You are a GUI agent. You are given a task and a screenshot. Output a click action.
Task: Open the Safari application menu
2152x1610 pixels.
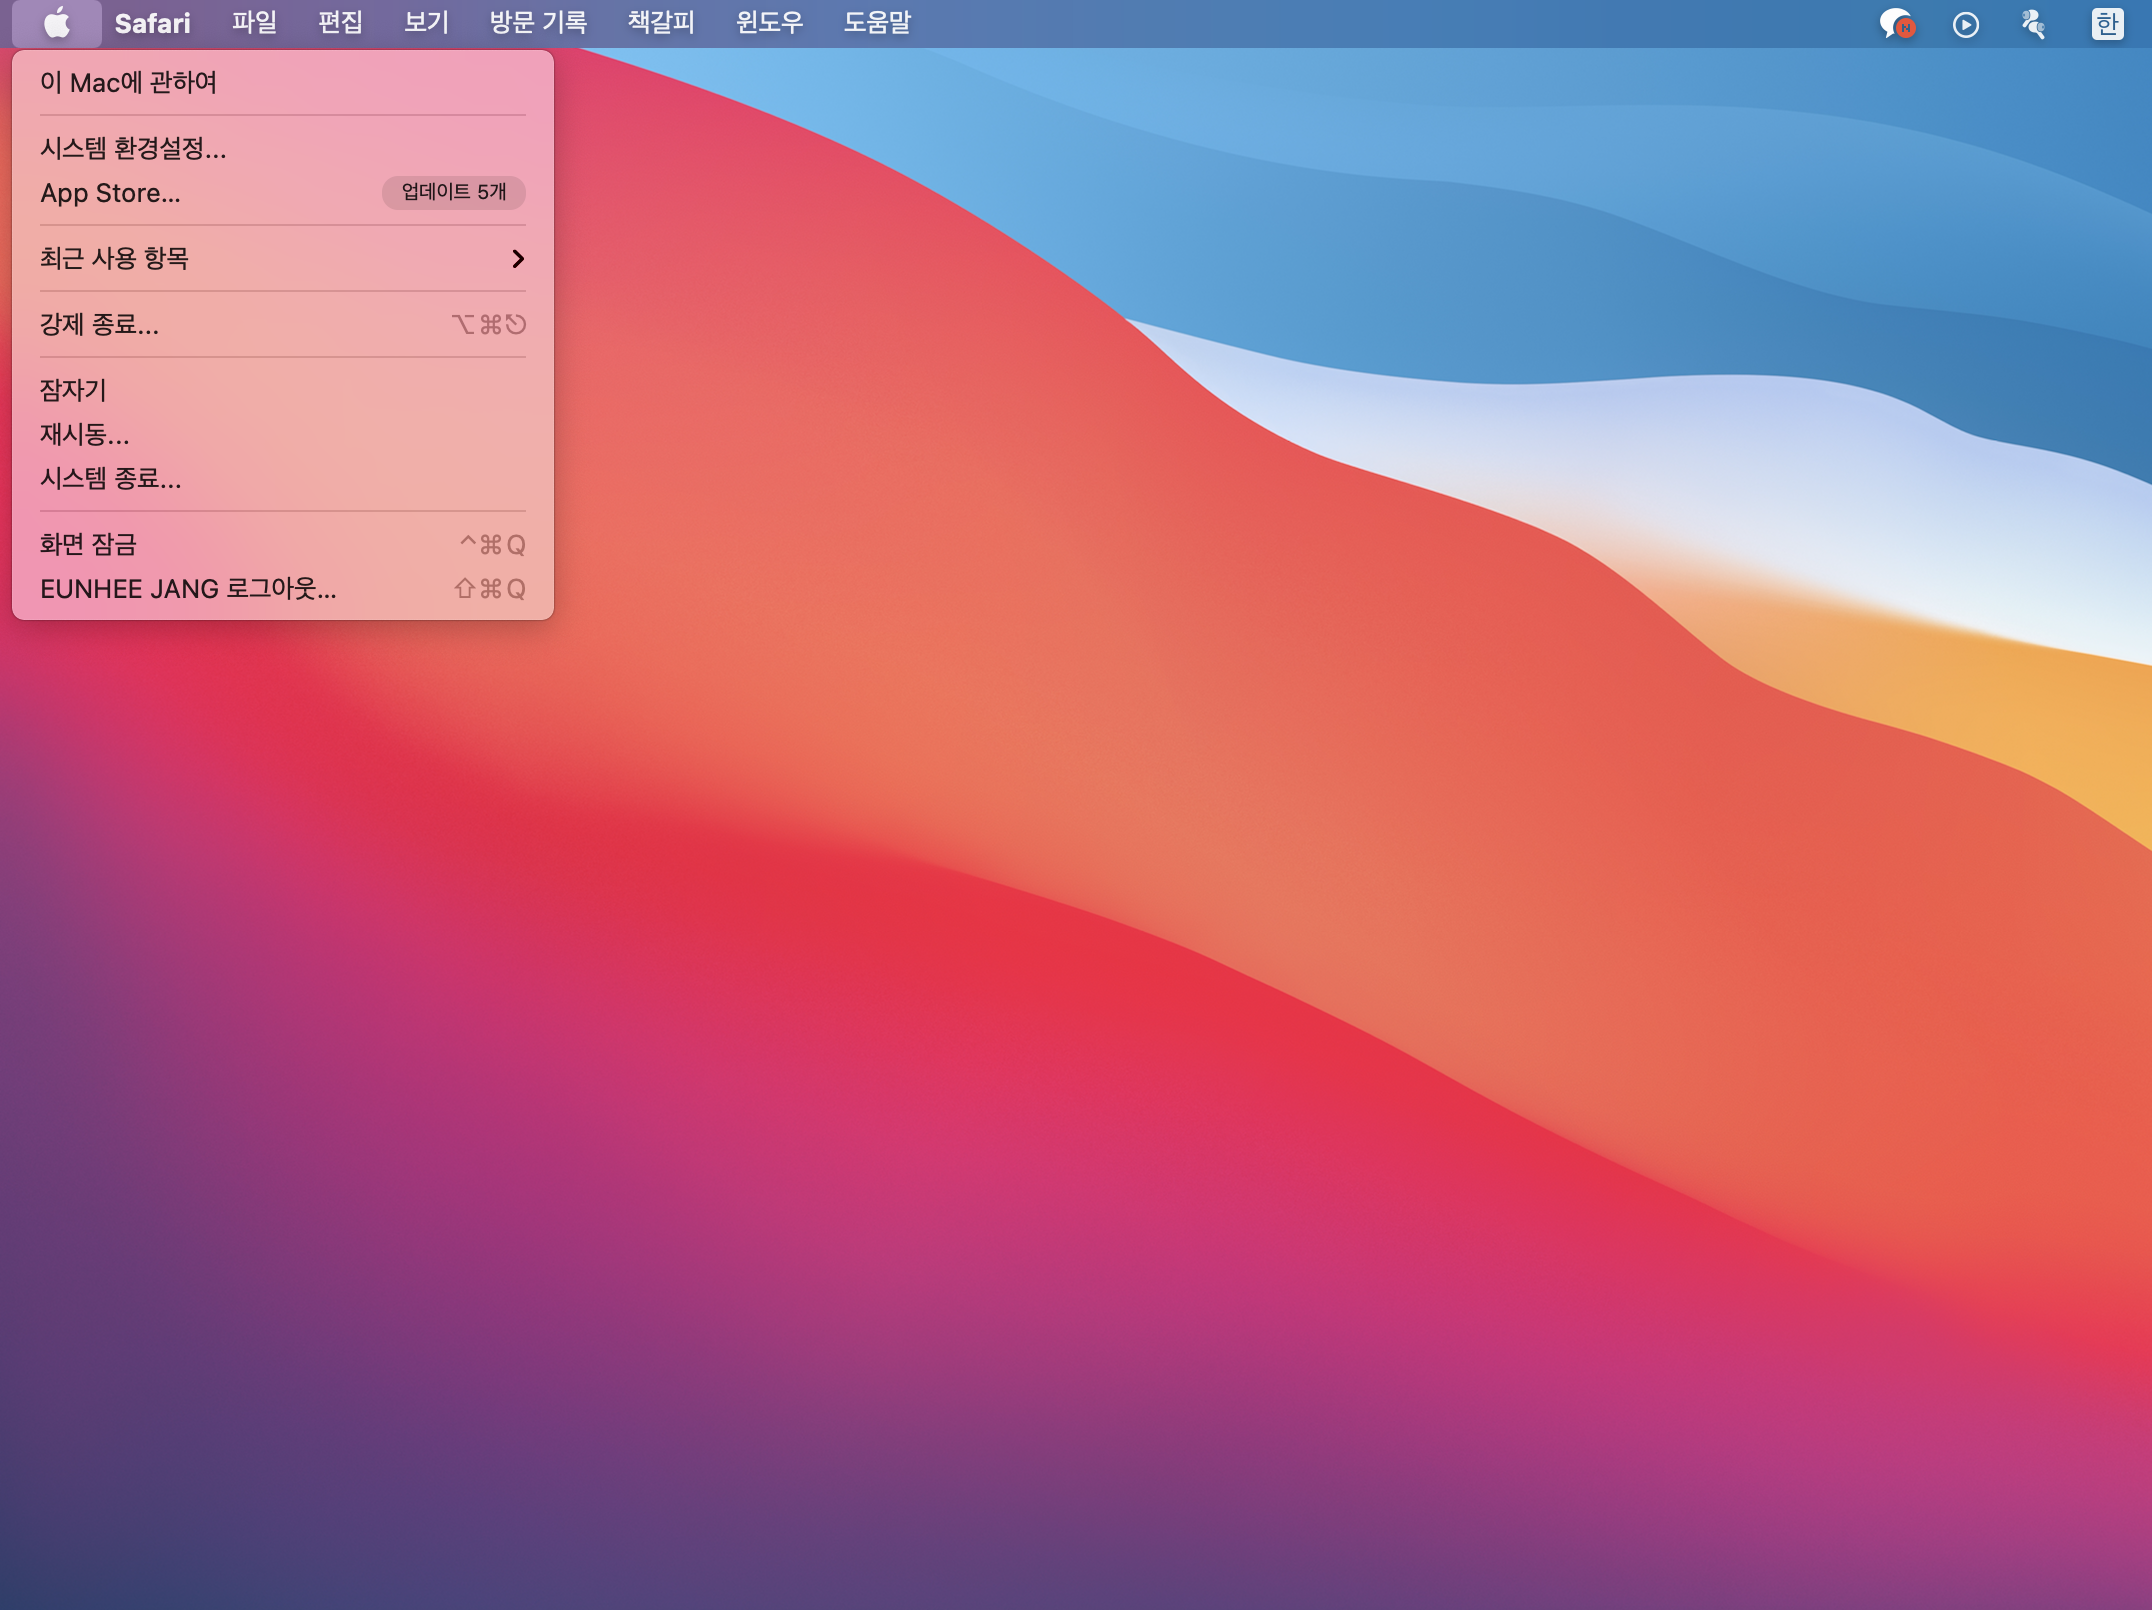(x=152, y=23)
